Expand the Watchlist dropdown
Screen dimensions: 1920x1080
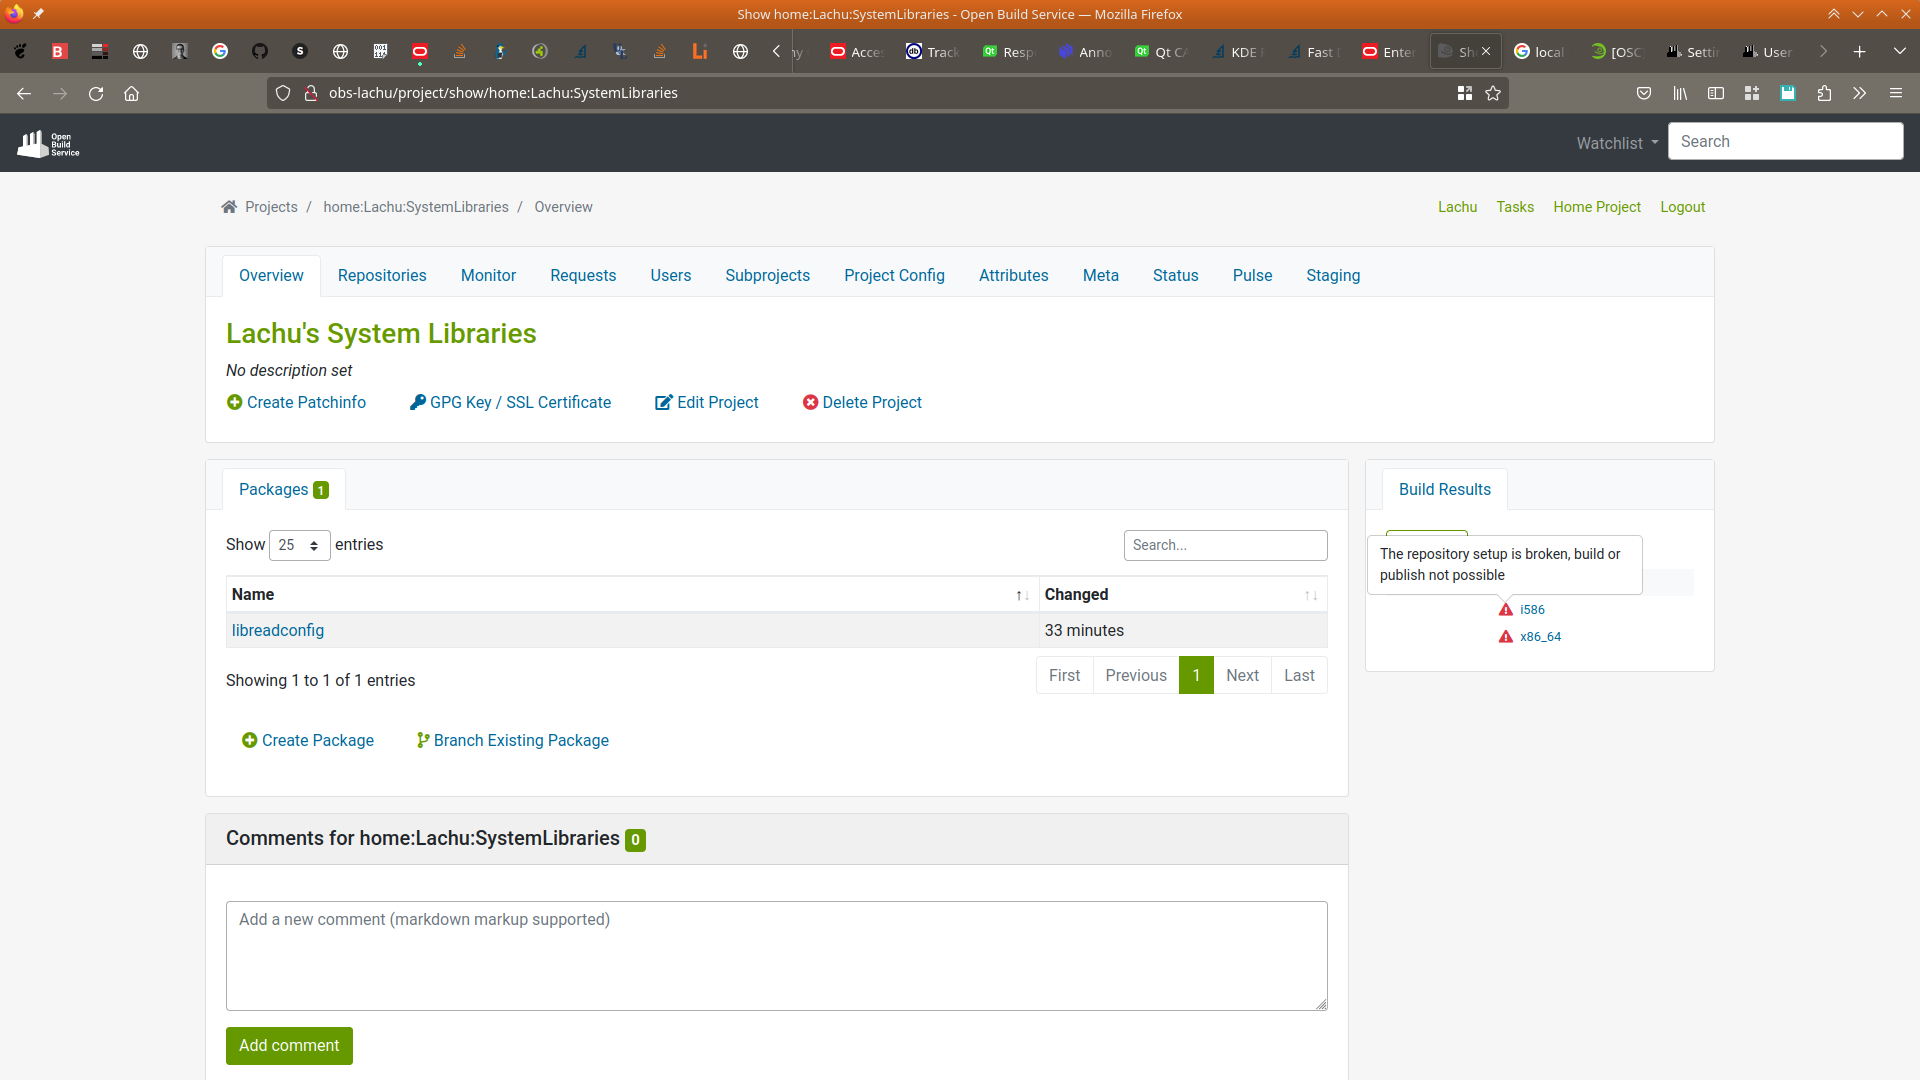click(x=1617, y=143)
